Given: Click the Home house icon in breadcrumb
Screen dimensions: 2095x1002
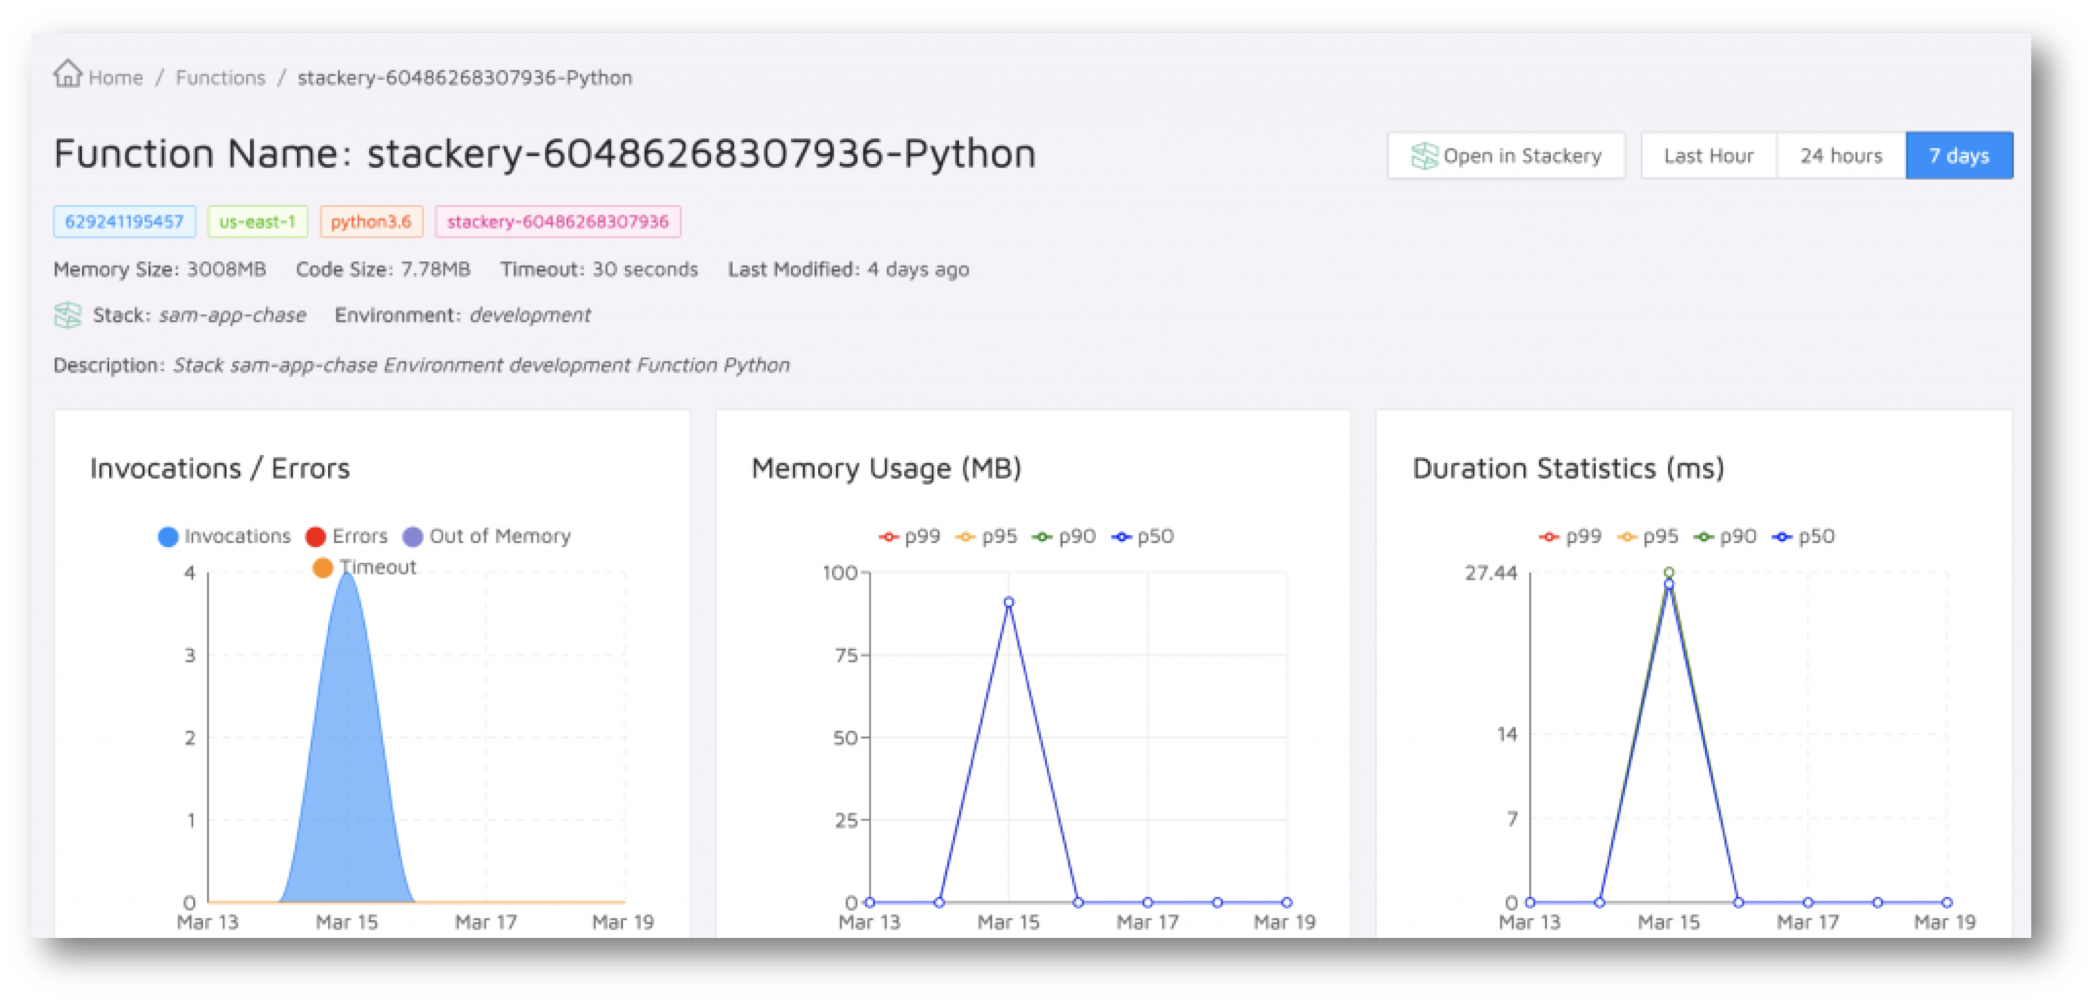Looking at the screenshot, I should click(x=67, y=74).
